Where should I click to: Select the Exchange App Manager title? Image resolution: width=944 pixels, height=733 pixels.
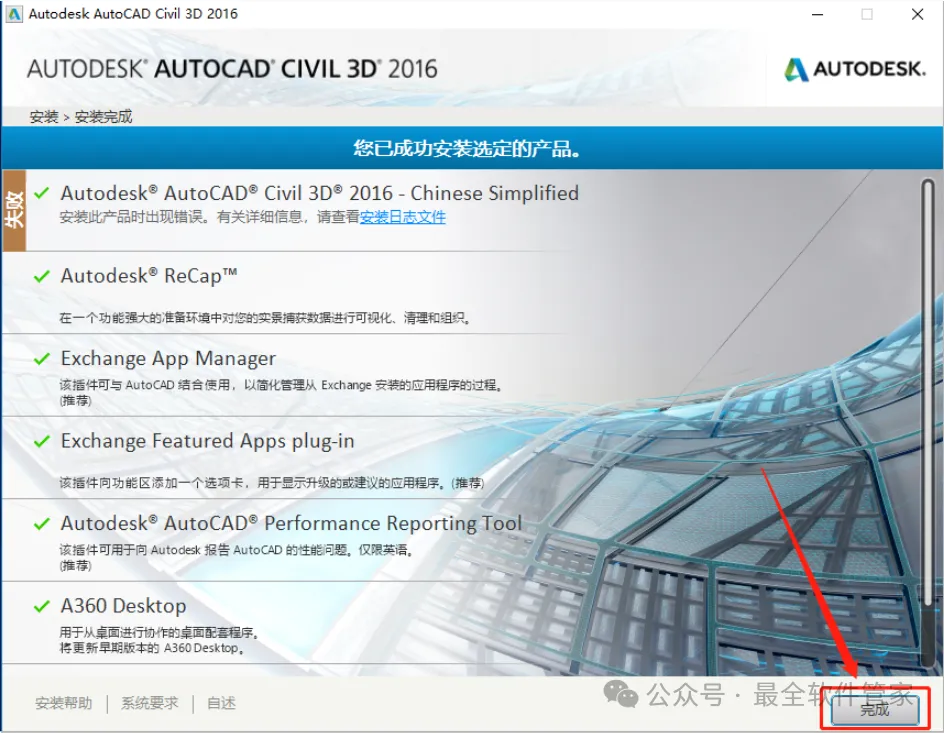pyautogui.click(x=168, y=359)
